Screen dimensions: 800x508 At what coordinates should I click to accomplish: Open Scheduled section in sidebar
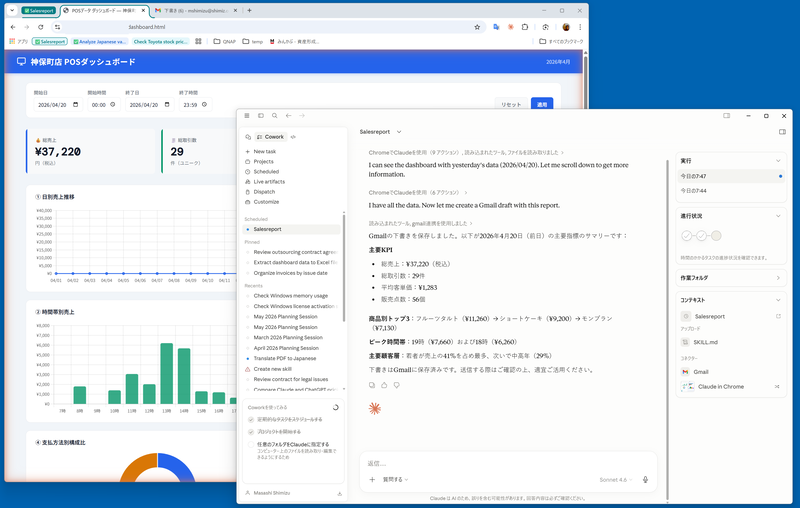click(266, 171)
